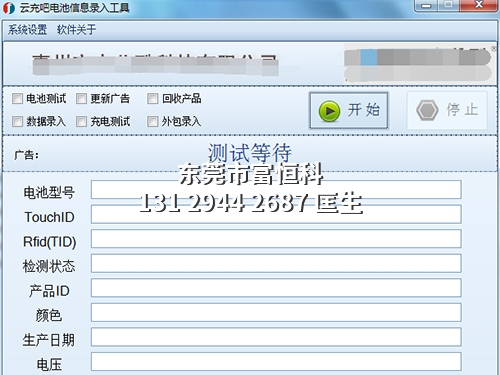This screenshot has width=500, height=375.
Task: Click the app logo icon in title bar
Action: pyautogui.click(x=9, y=8)
